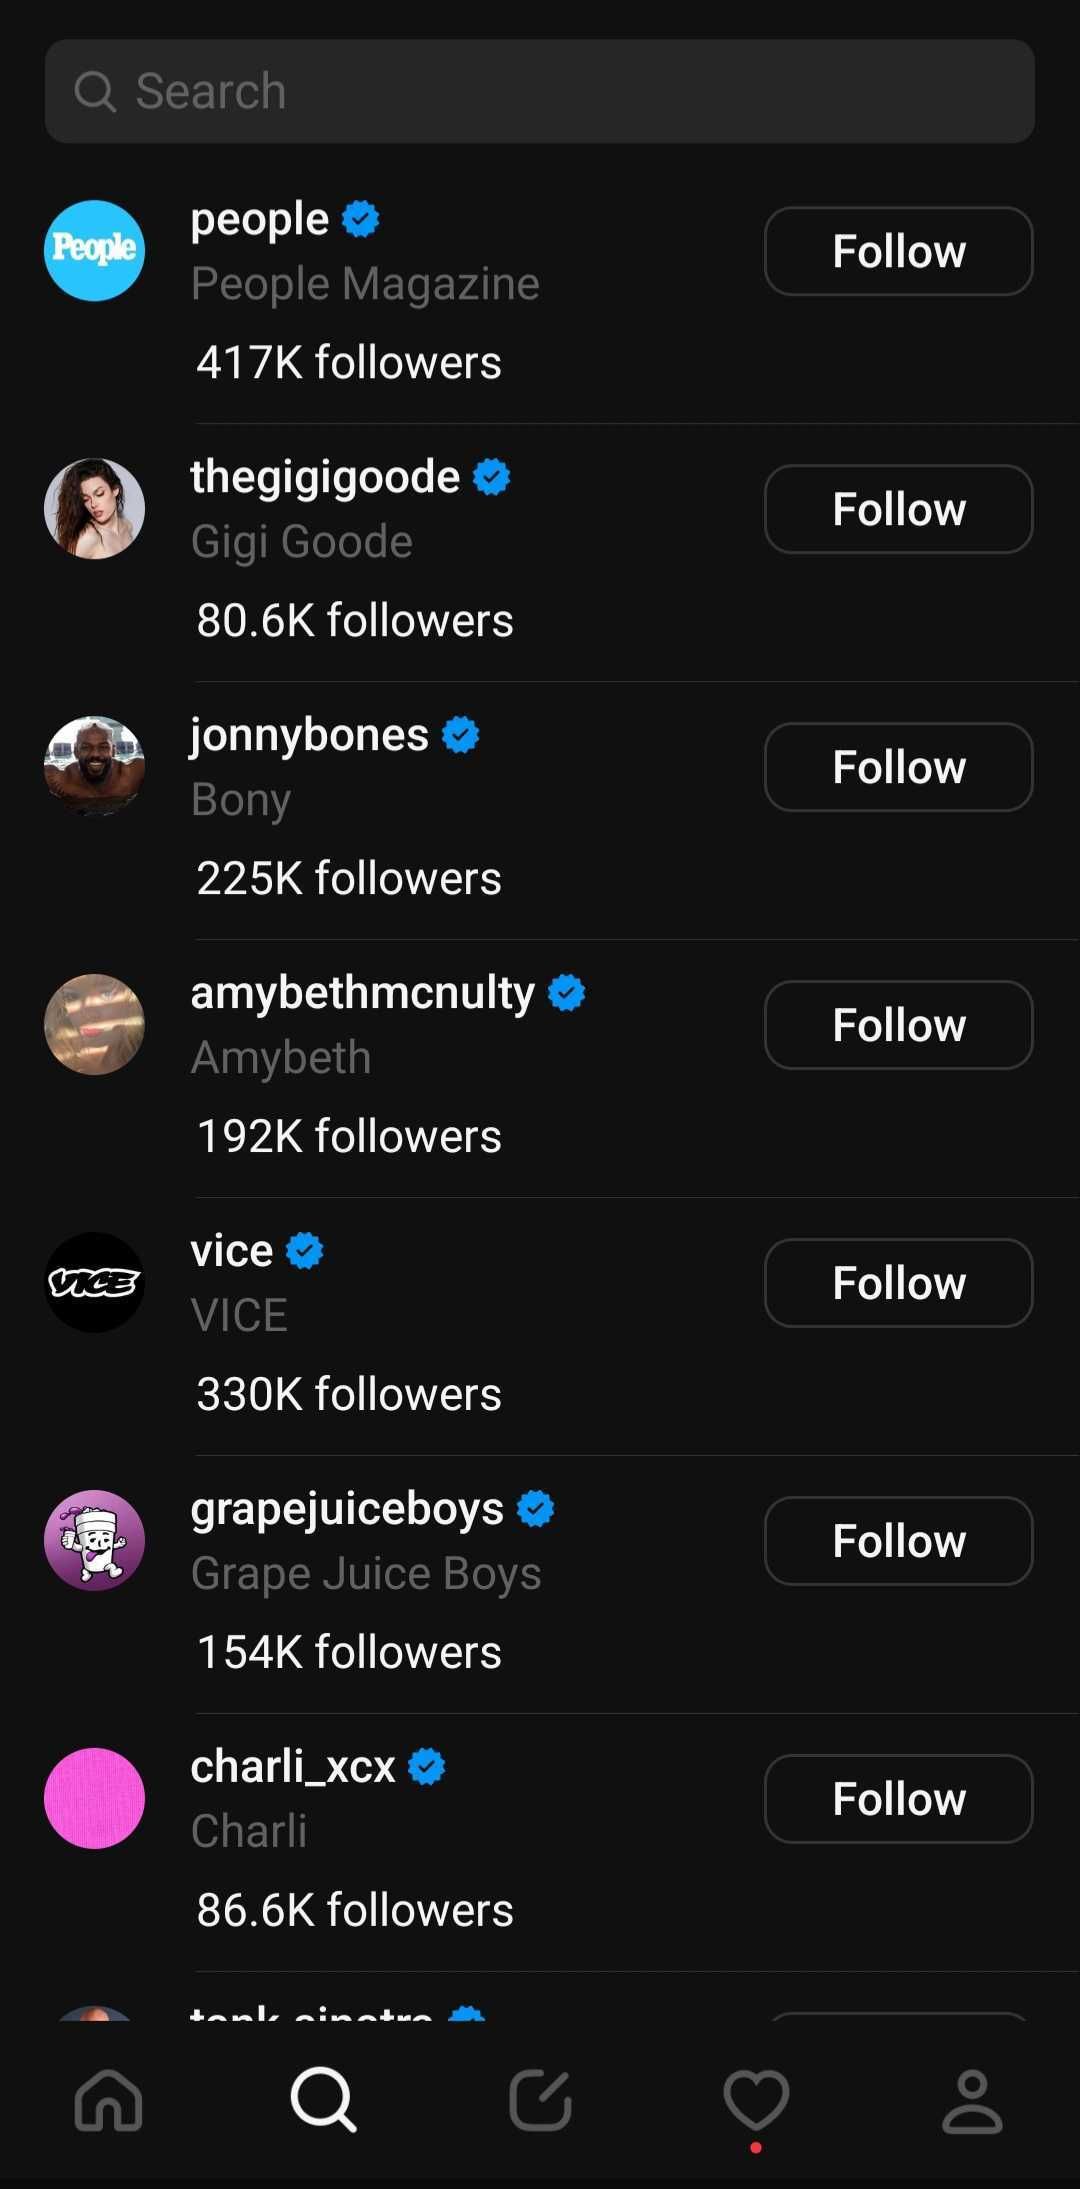The height and width of the screenshot is (2189, 1080).
Task: Open the VICE logo avatar
Action: (95, 1283)
